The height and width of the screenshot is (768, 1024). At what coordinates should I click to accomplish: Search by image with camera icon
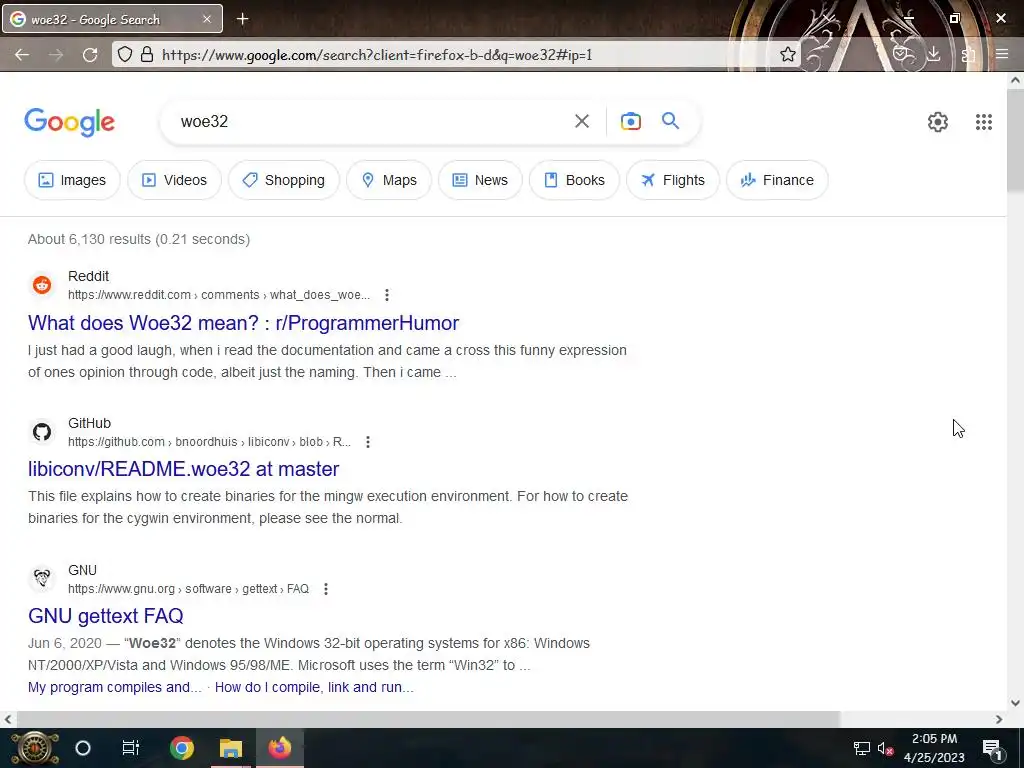(x=631, y=121)
